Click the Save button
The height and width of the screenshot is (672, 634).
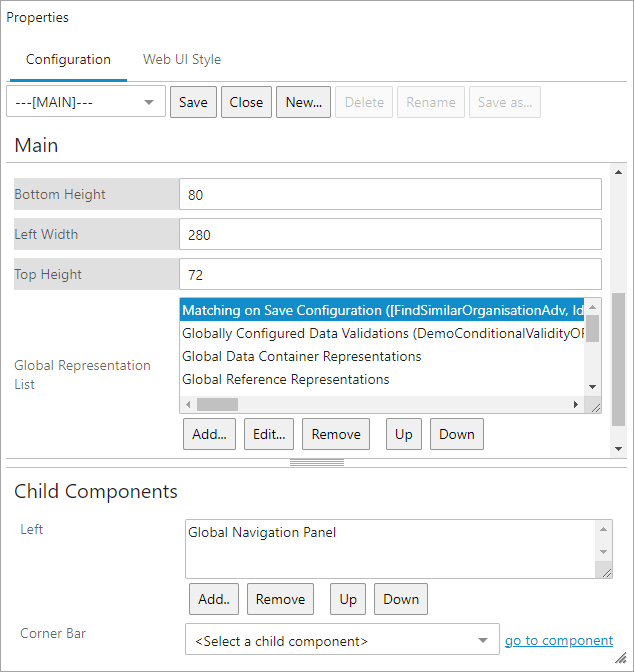(193, 102)
